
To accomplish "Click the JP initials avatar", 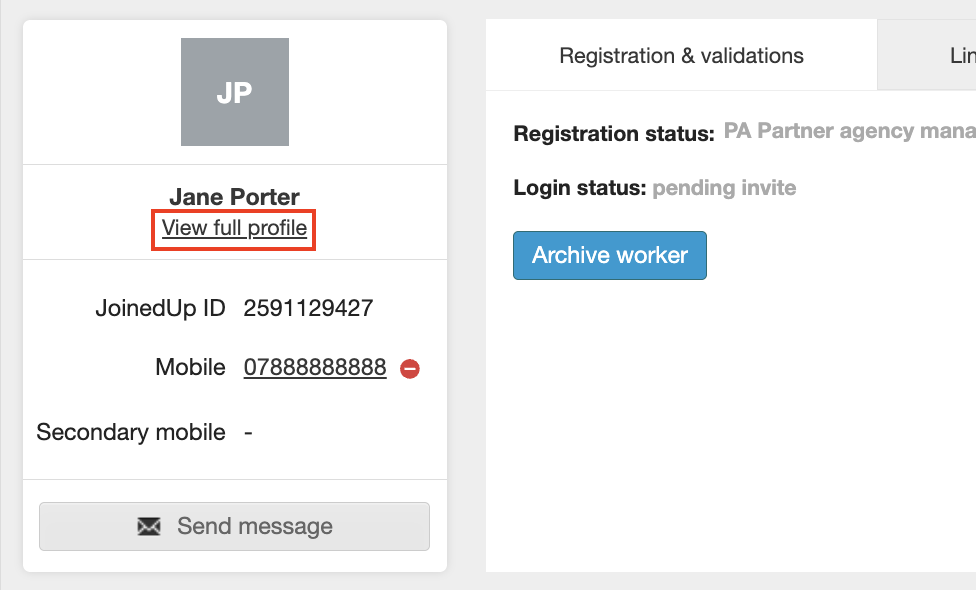I will tap(235, 92).
